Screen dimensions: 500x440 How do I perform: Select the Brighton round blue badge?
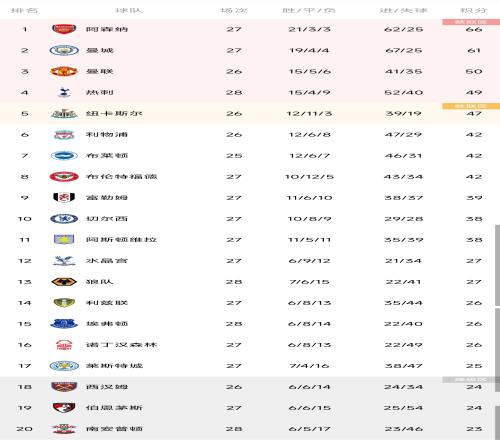coord(64,156)
